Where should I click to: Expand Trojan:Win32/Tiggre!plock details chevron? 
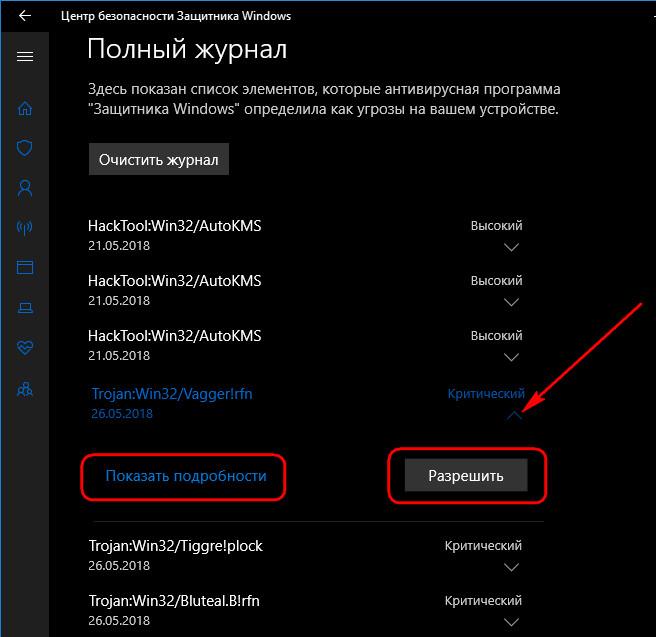pyautogui.click(x=511, y=567)
